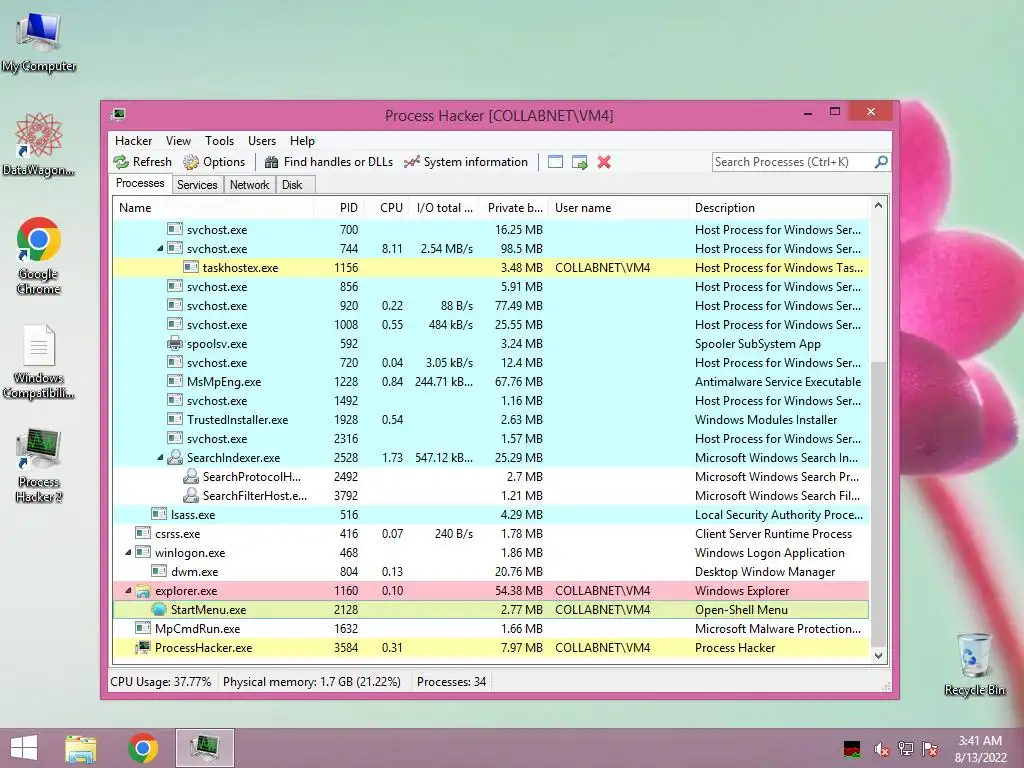The width and height of the screenshot is (1024, 768).
Task: Open Chrome from the taskbar
Action: click(143, 748)
